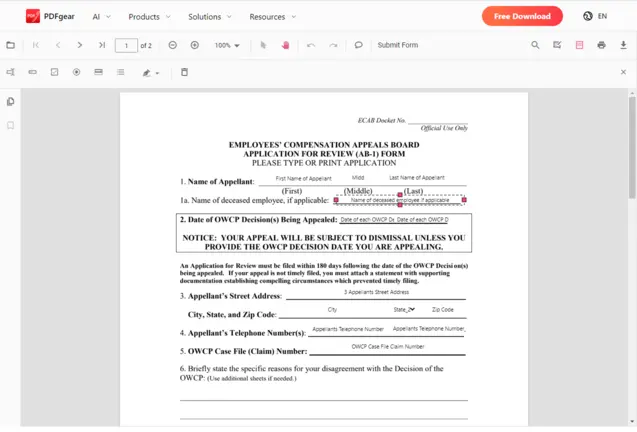
Task: Zoom in with the plus icon
Action: [x=194, y=45]
